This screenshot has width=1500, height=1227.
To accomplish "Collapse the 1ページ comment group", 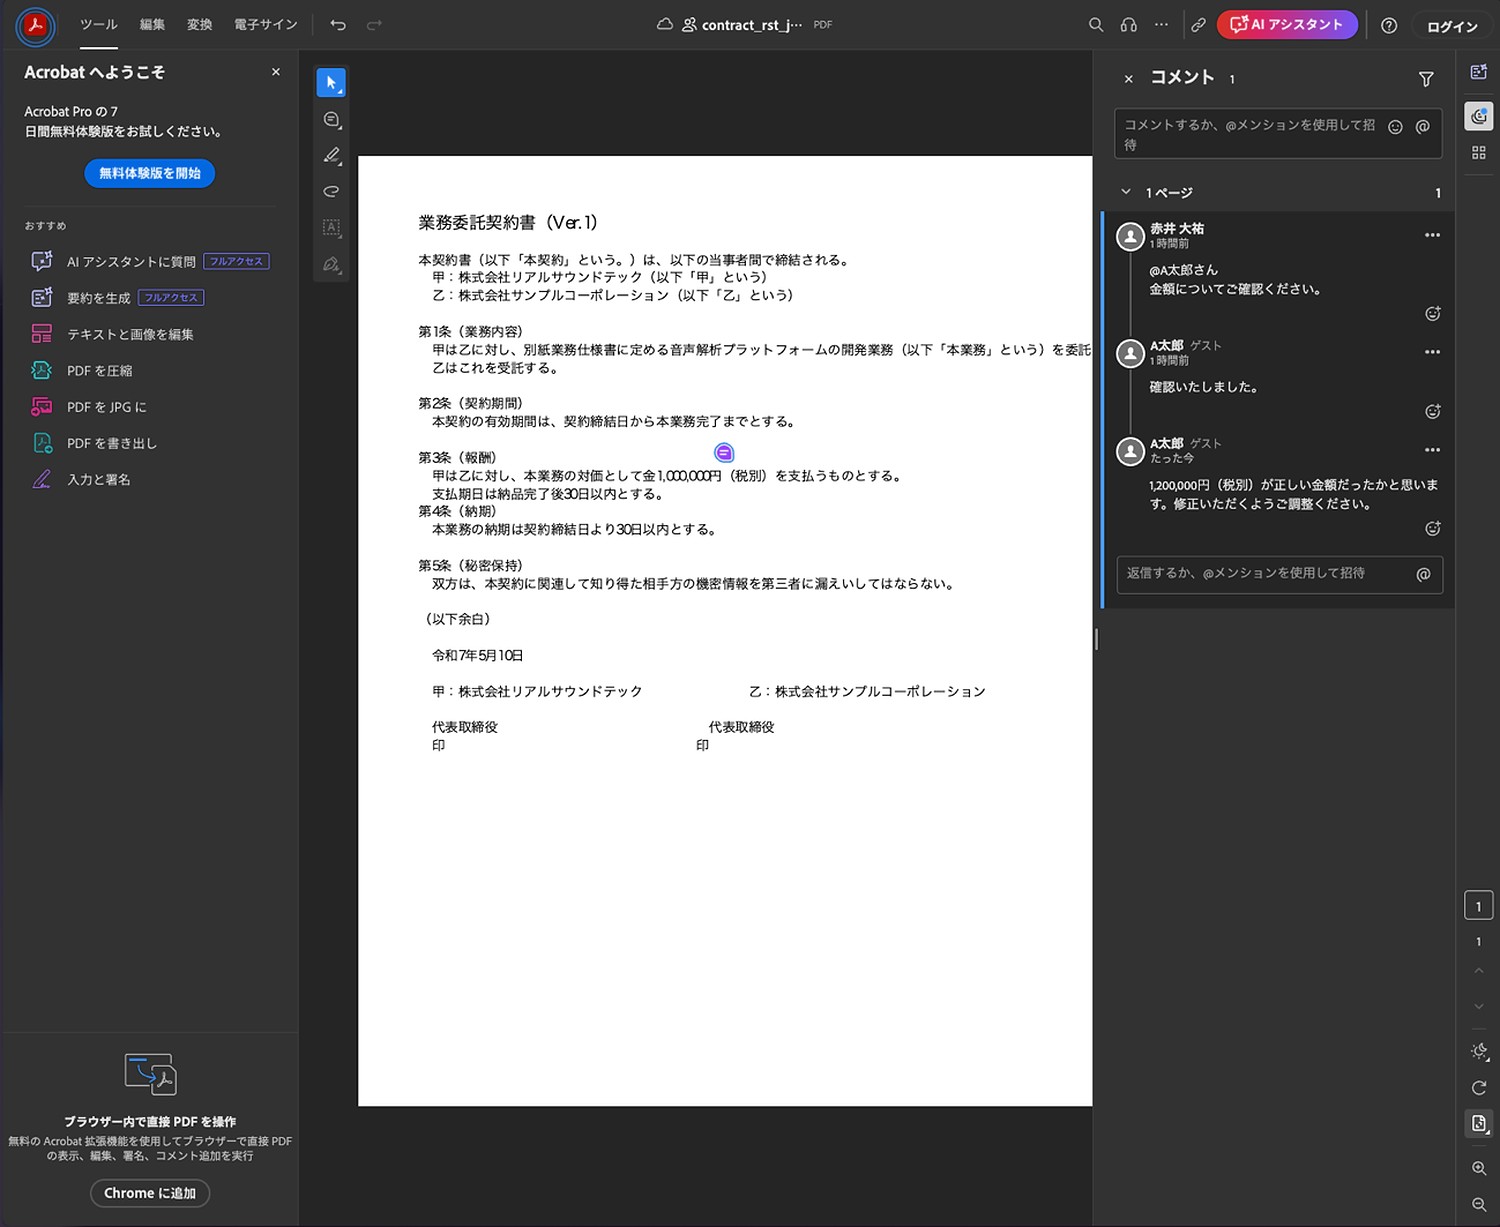I will pos(1126,192).
